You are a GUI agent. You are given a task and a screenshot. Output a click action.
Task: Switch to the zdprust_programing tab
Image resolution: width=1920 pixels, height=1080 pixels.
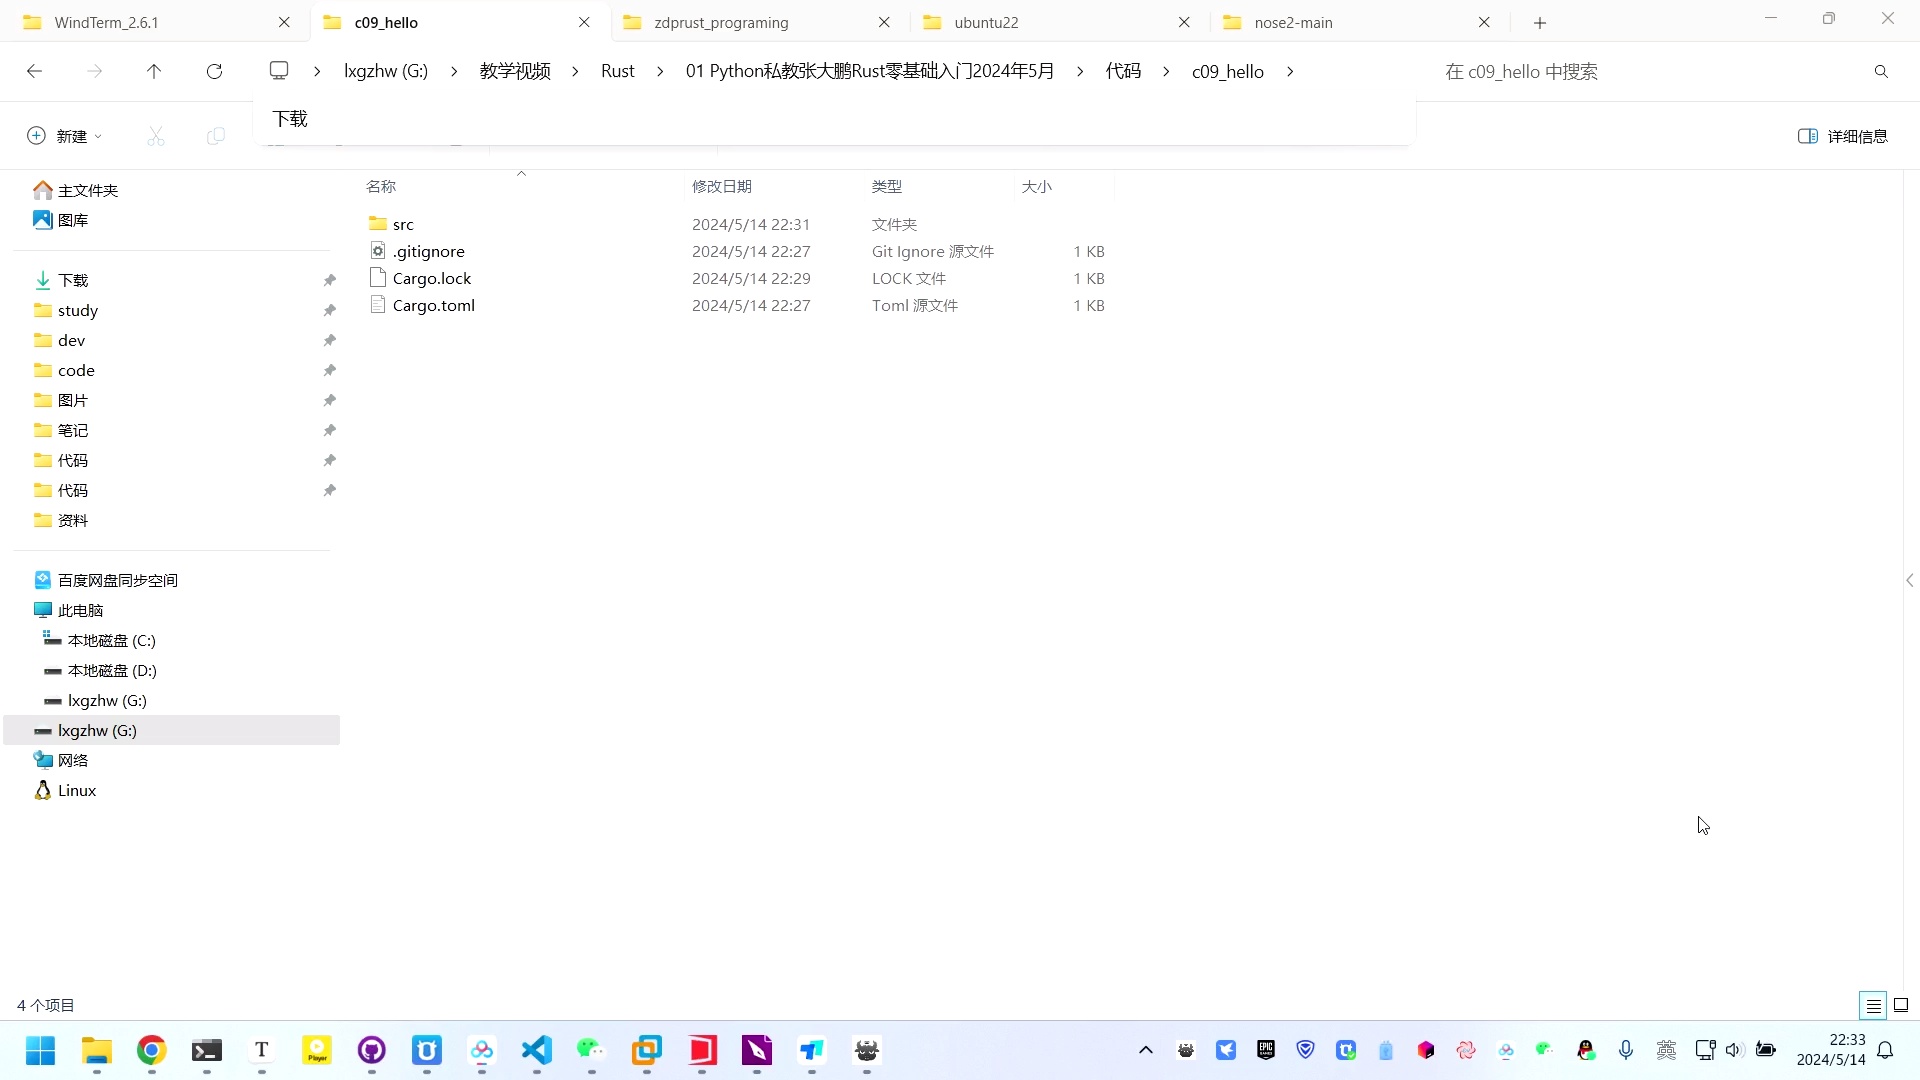[x=720, y=22]
